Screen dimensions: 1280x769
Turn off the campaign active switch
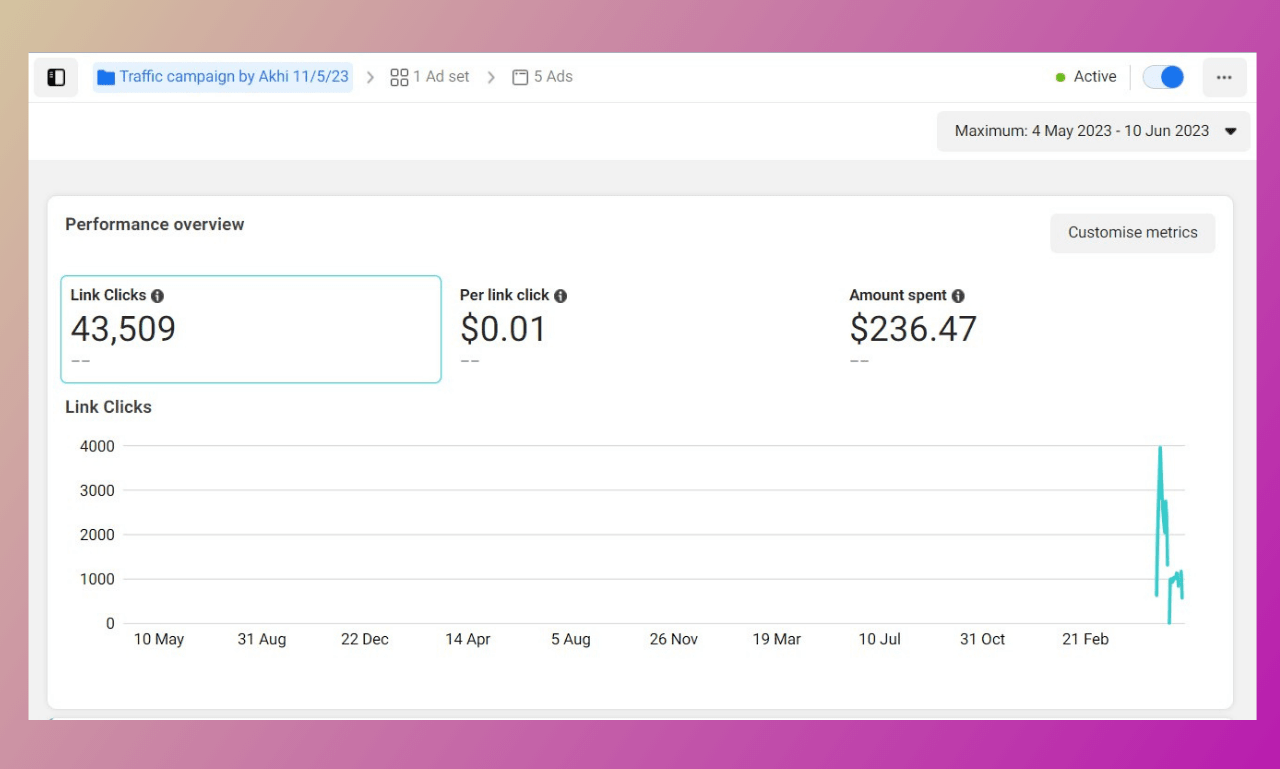click(1163, 77)
